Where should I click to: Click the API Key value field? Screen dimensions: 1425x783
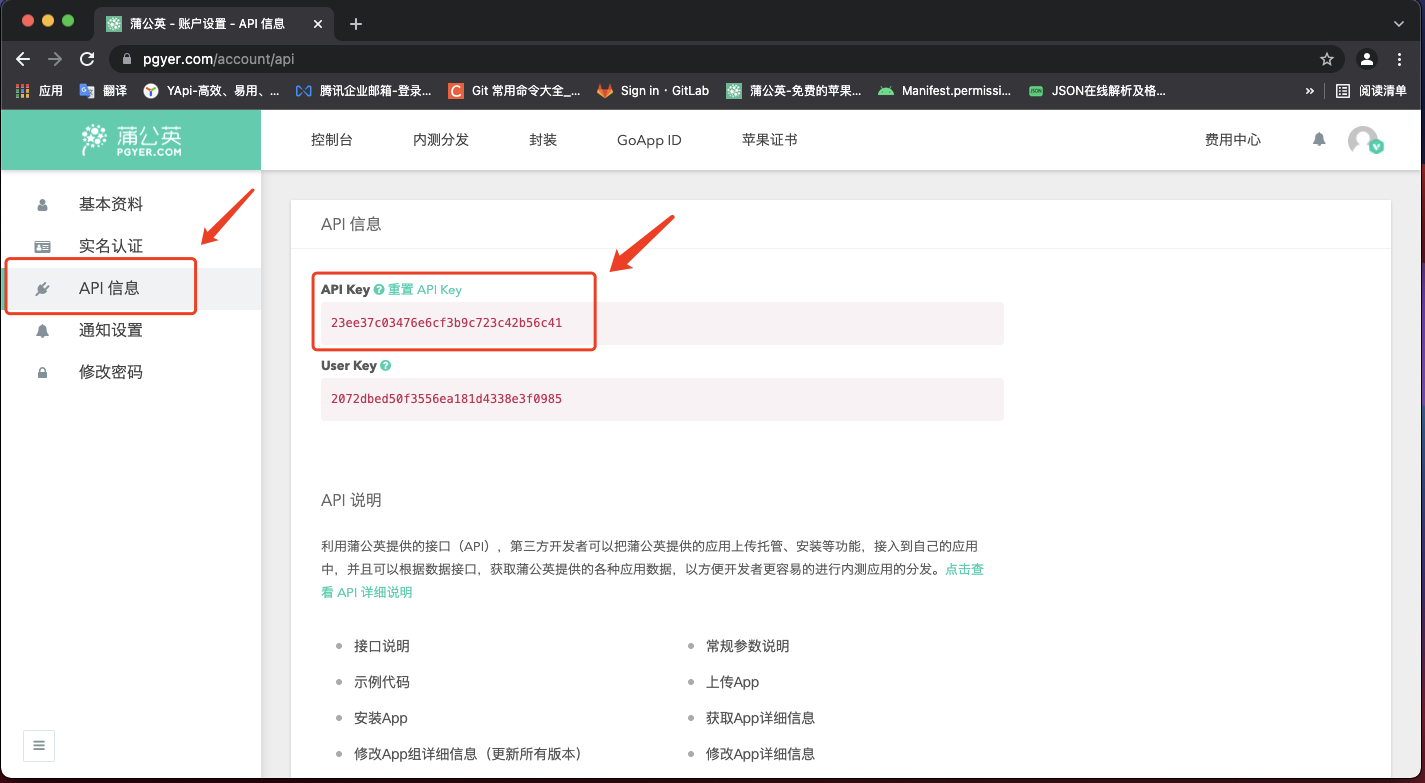(x=660, y=323)
